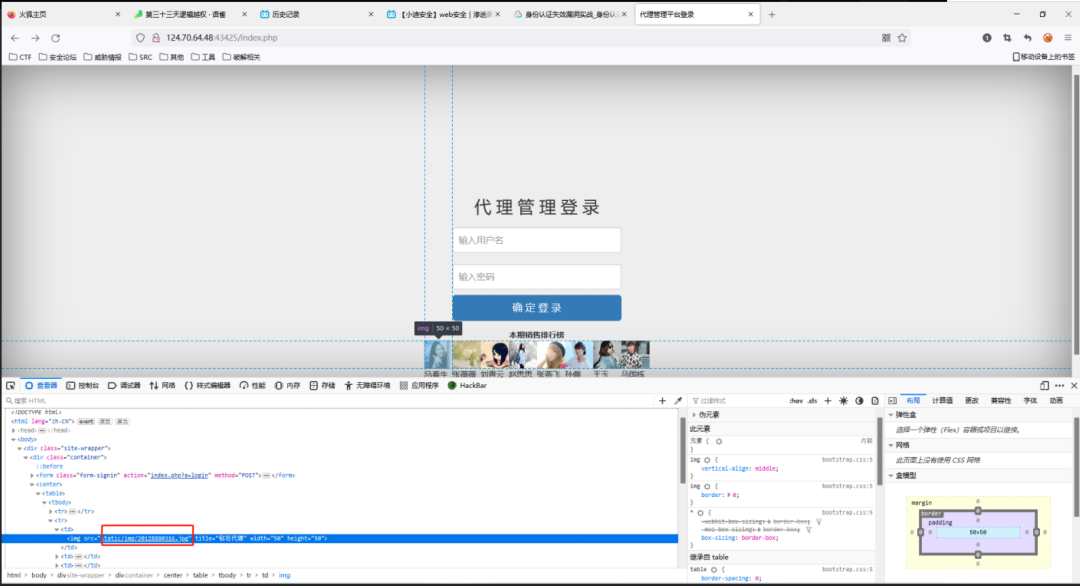Expand the head element node
The image size is (1080, 586).
(x=14, y=430)
